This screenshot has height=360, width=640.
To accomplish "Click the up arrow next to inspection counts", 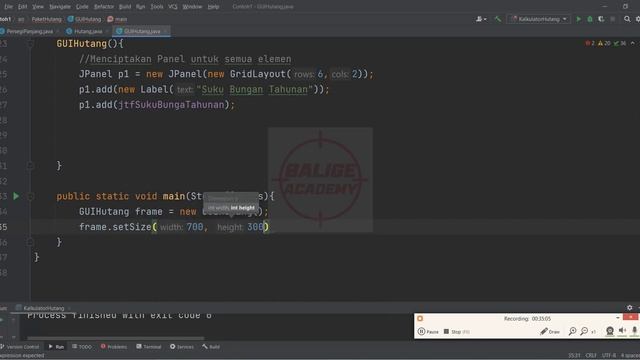I will pos(633,43).
